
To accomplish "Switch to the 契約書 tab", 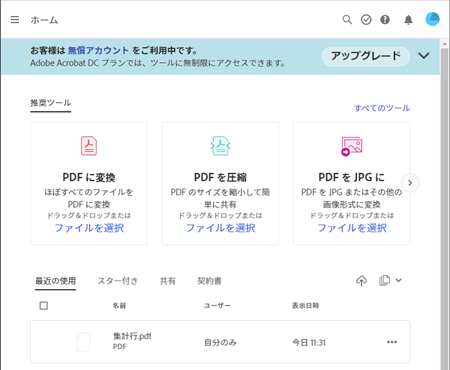I will (x=209, y=281).
